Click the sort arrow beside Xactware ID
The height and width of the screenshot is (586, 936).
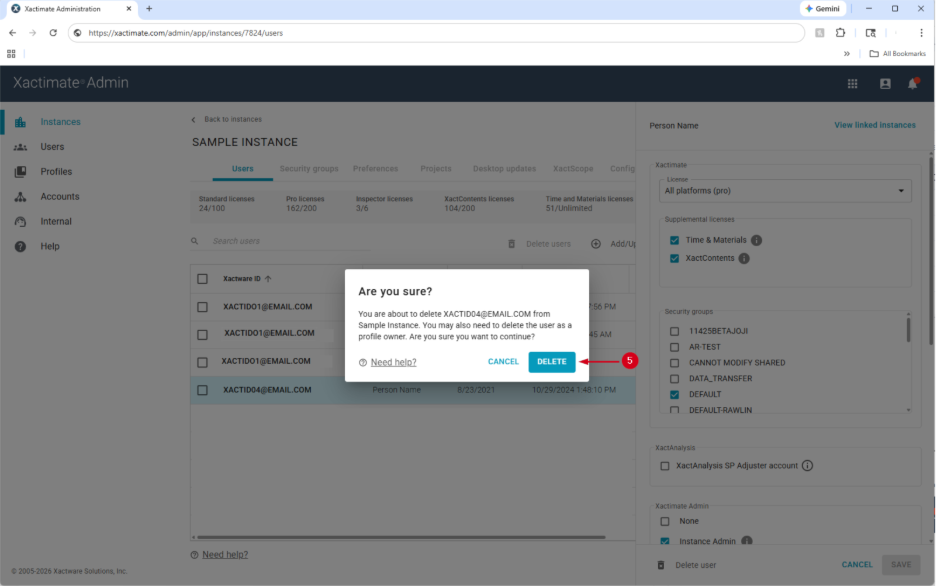[268, 279]
